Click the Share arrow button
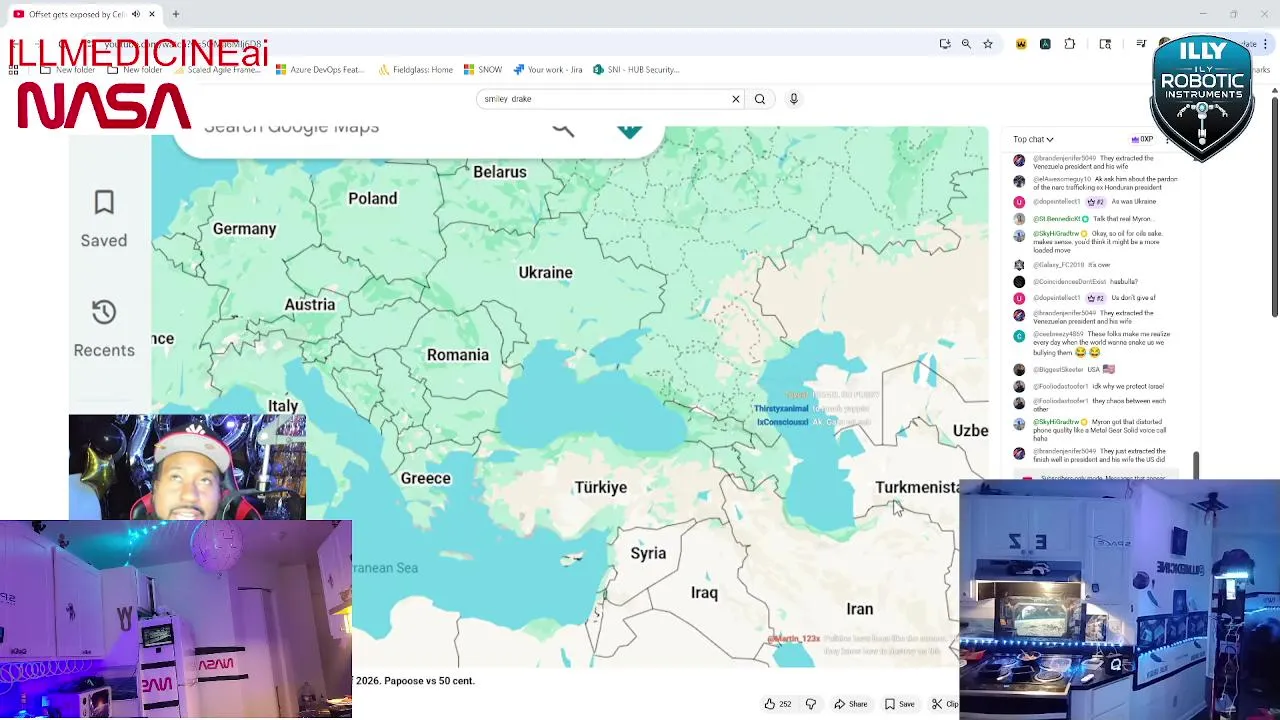Image resolution: width=1280 pixels, height=720 pixels. [x=851, y=704]
